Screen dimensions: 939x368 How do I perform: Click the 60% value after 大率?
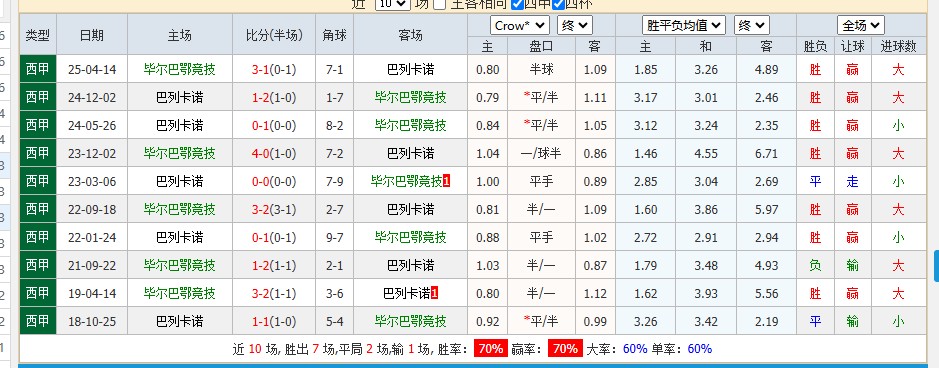635,349
